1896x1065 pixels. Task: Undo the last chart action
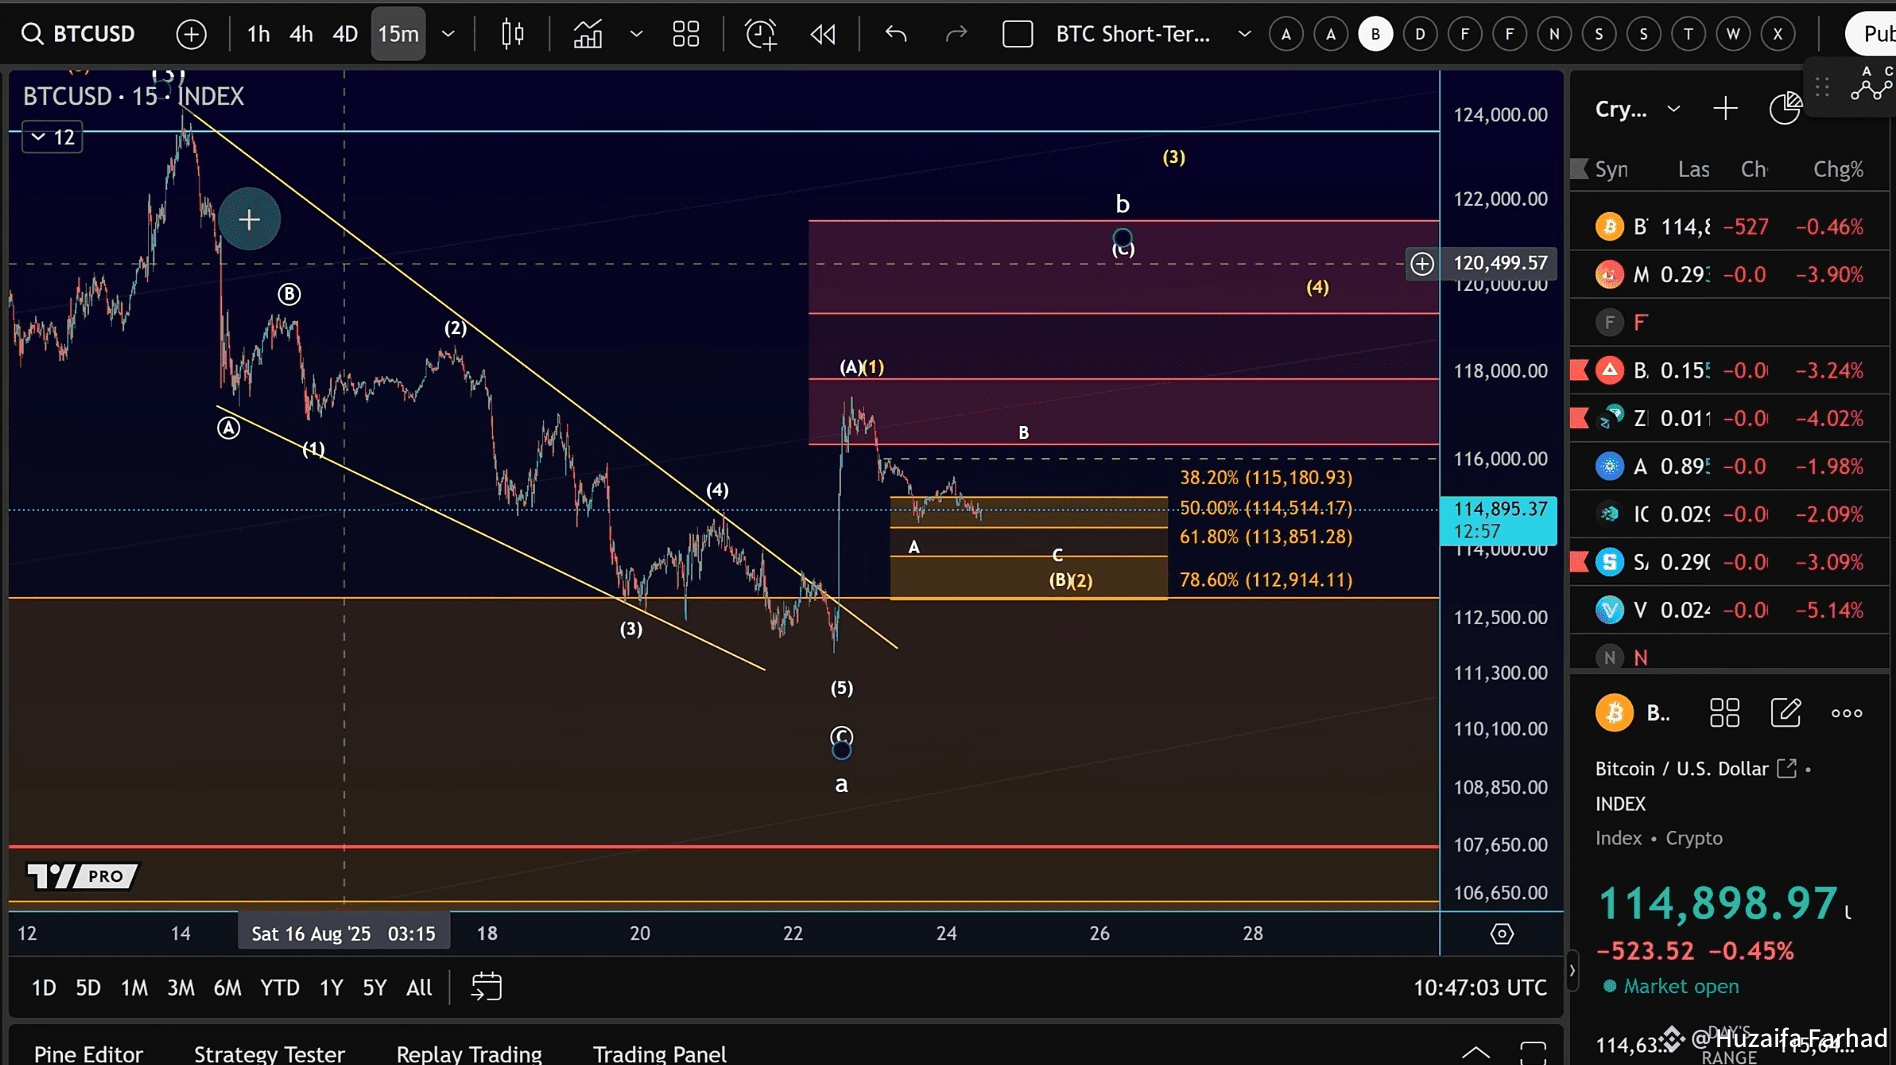(896, 34)
